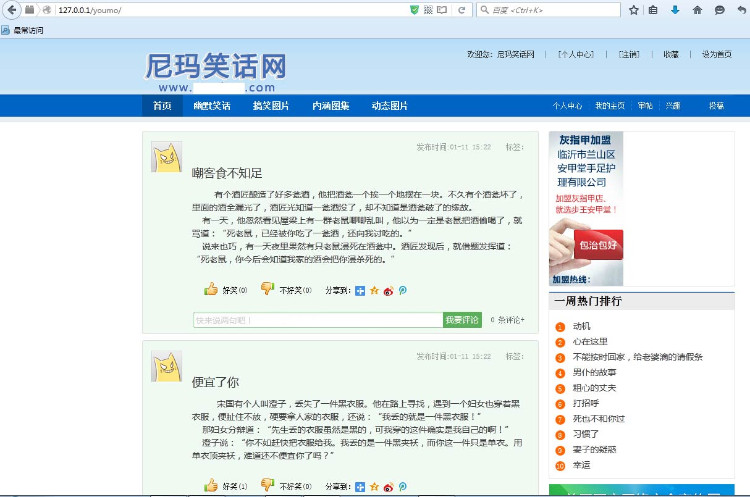Share 便宜了你 to QQ Zone star icon
The image size is (750, 497).
[374, 487]
